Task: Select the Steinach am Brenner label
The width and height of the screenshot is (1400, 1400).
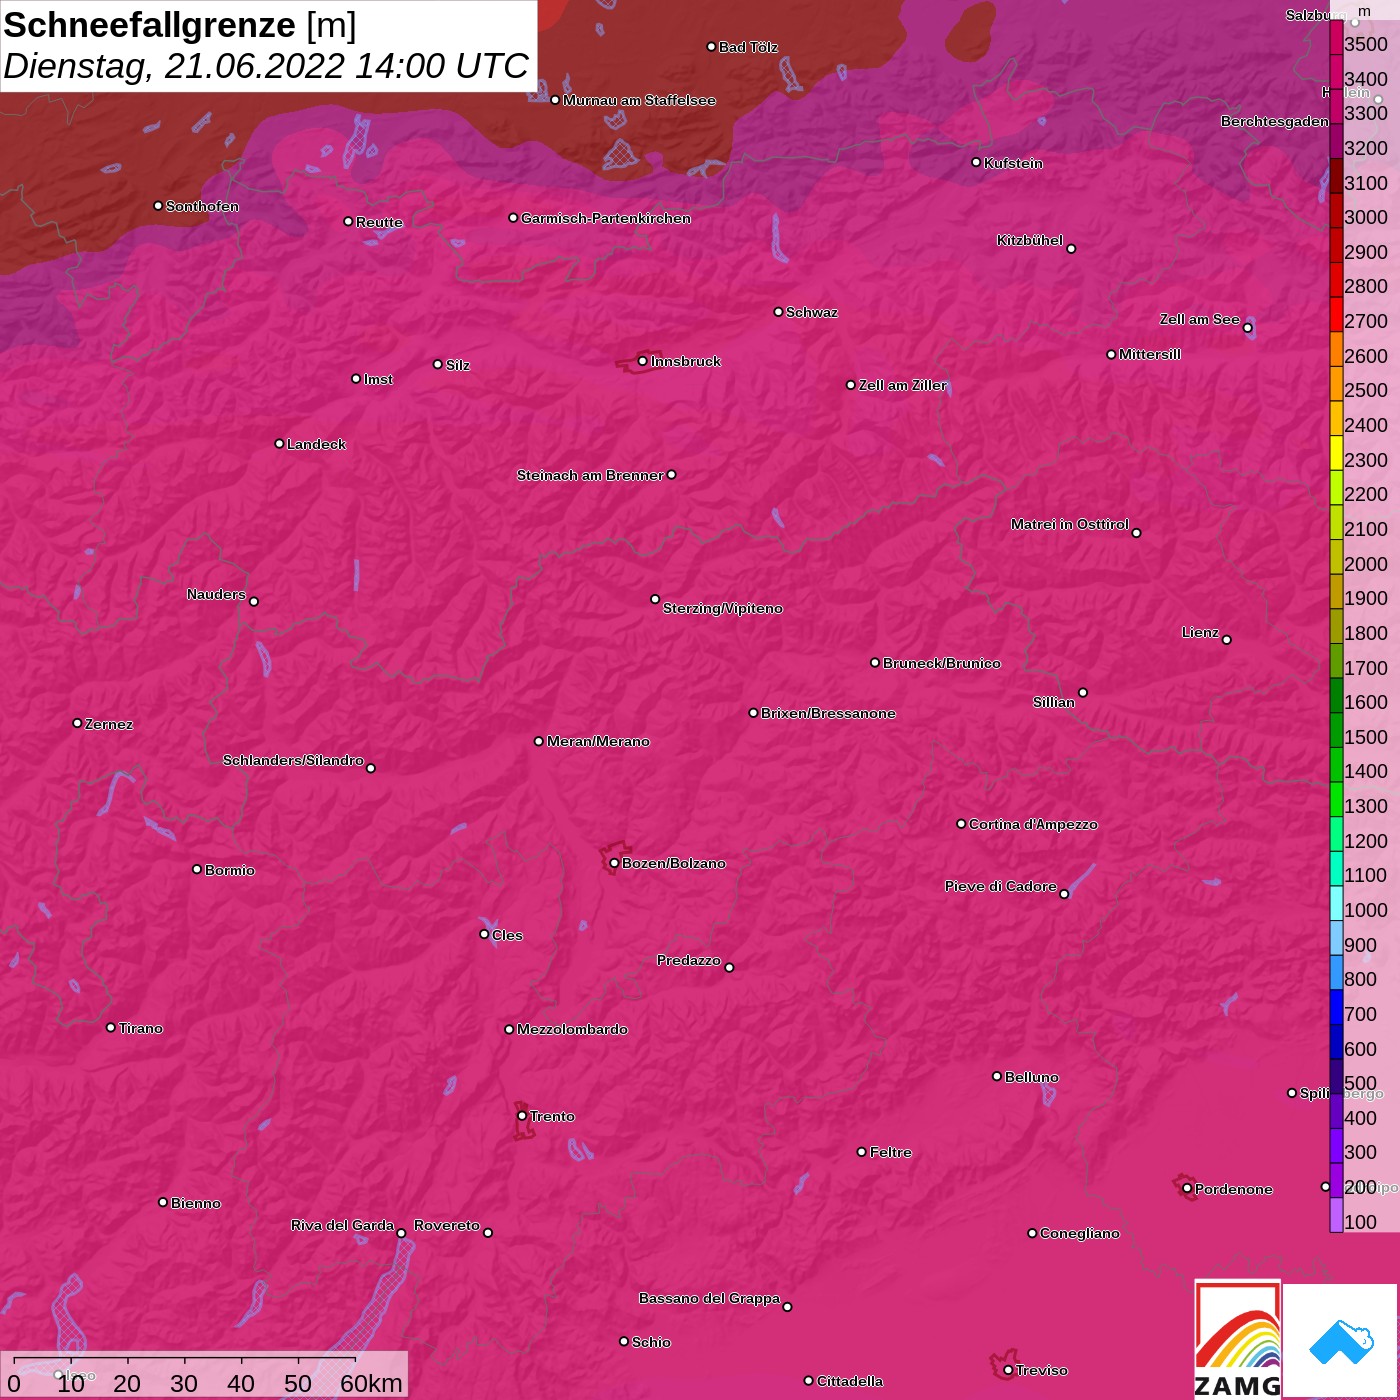Action: click(590, 475)
